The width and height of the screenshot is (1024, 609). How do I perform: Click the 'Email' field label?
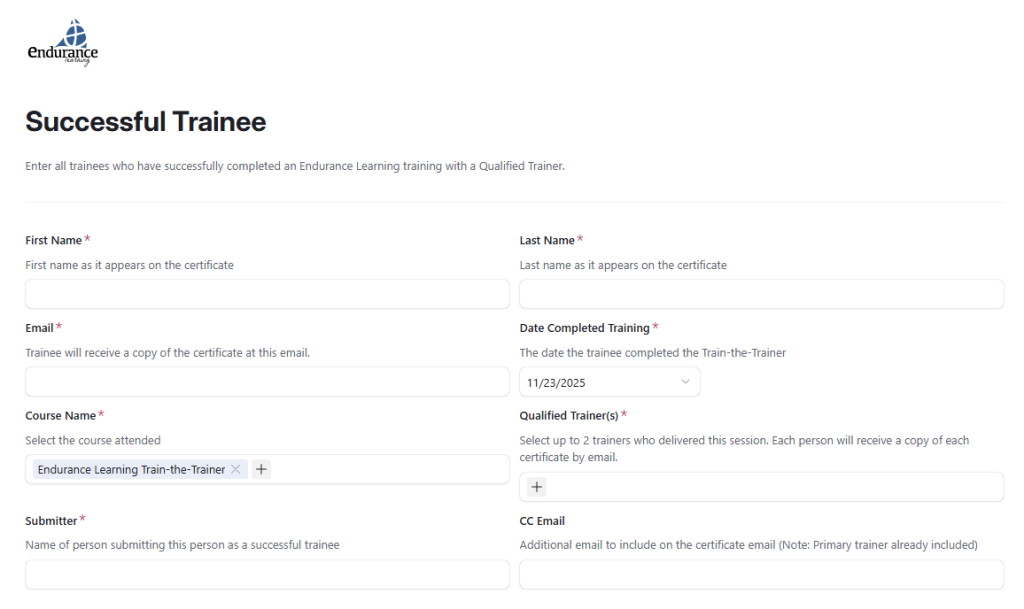point(39,328)
